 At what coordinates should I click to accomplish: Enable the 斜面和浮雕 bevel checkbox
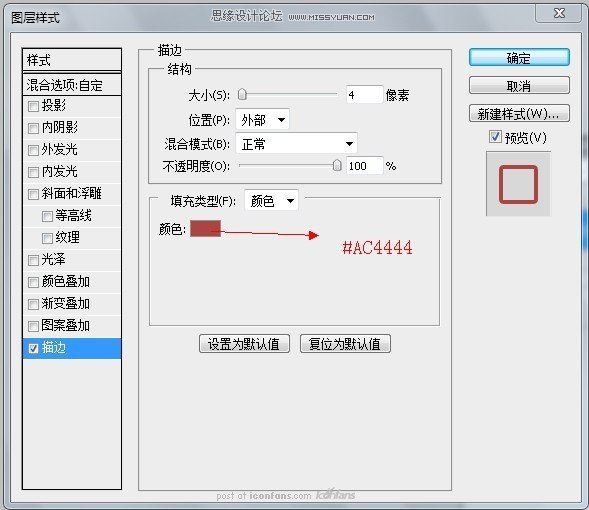[33, 194]
